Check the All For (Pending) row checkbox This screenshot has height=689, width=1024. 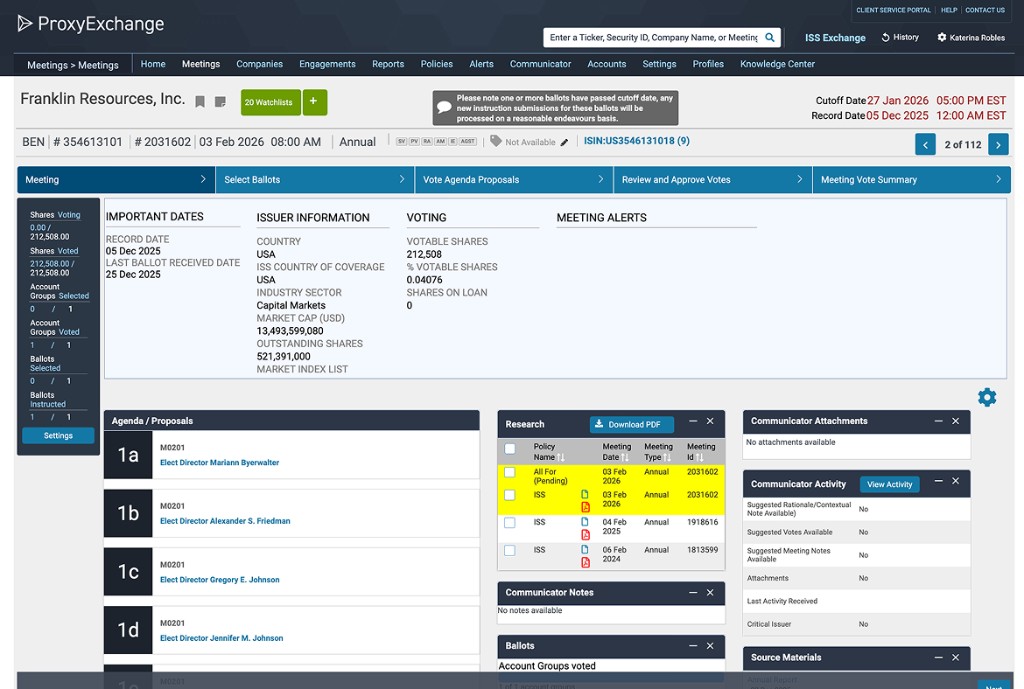pos(509,472)
